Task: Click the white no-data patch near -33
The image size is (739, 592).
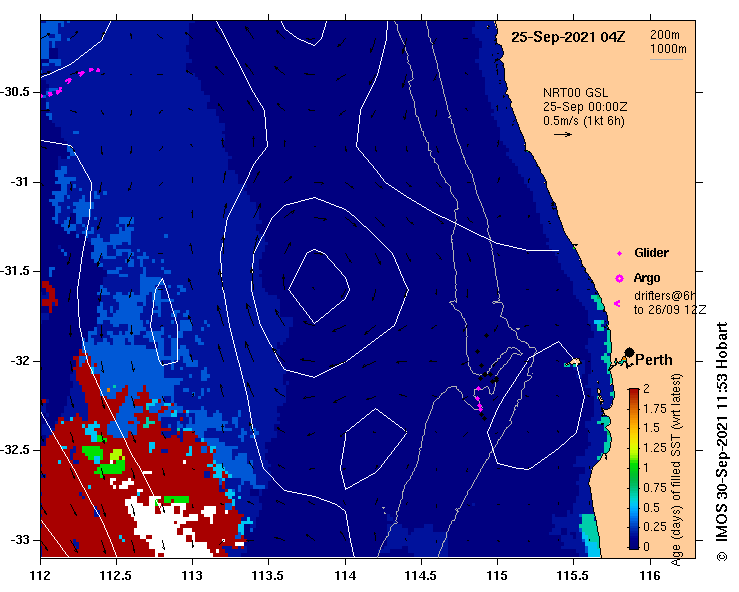Action: tap(165, 528)
